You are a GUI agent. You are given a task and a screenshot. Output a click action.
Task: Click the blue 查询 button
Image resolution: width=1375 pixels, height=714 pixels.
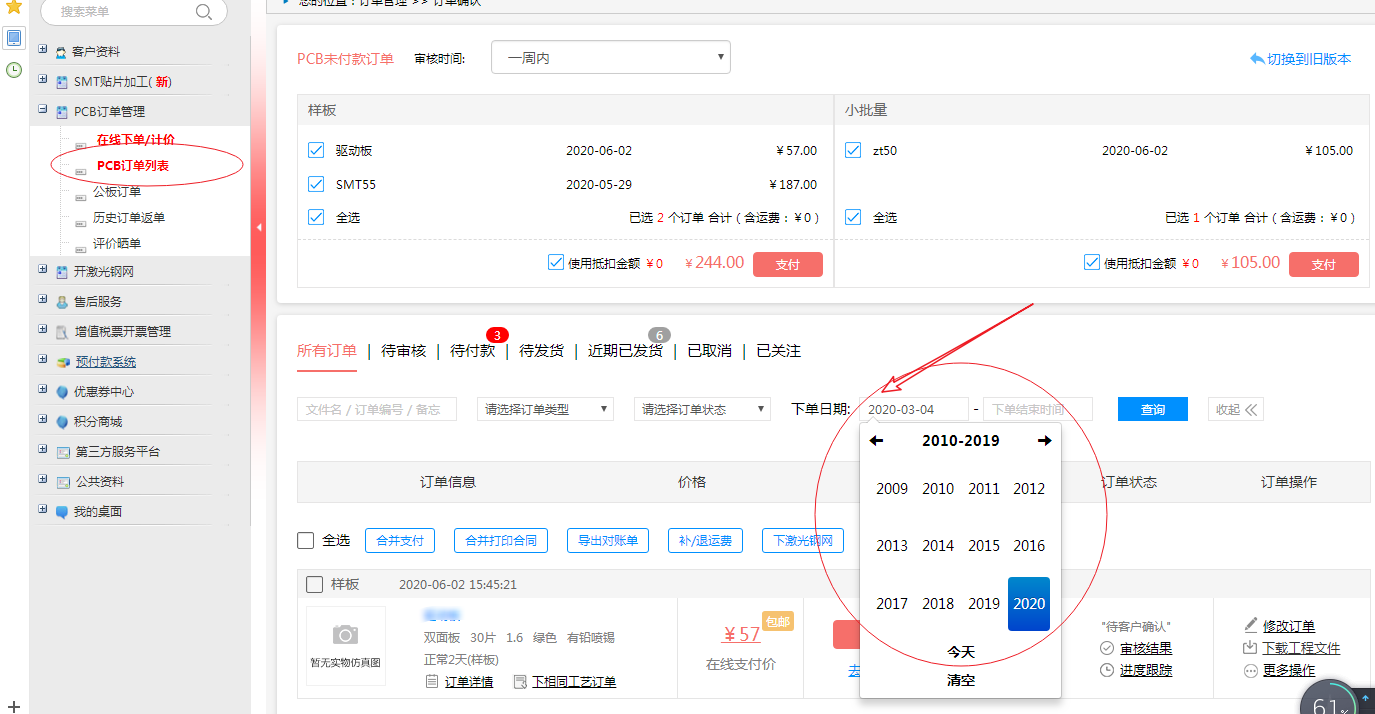click(1152, 409)
